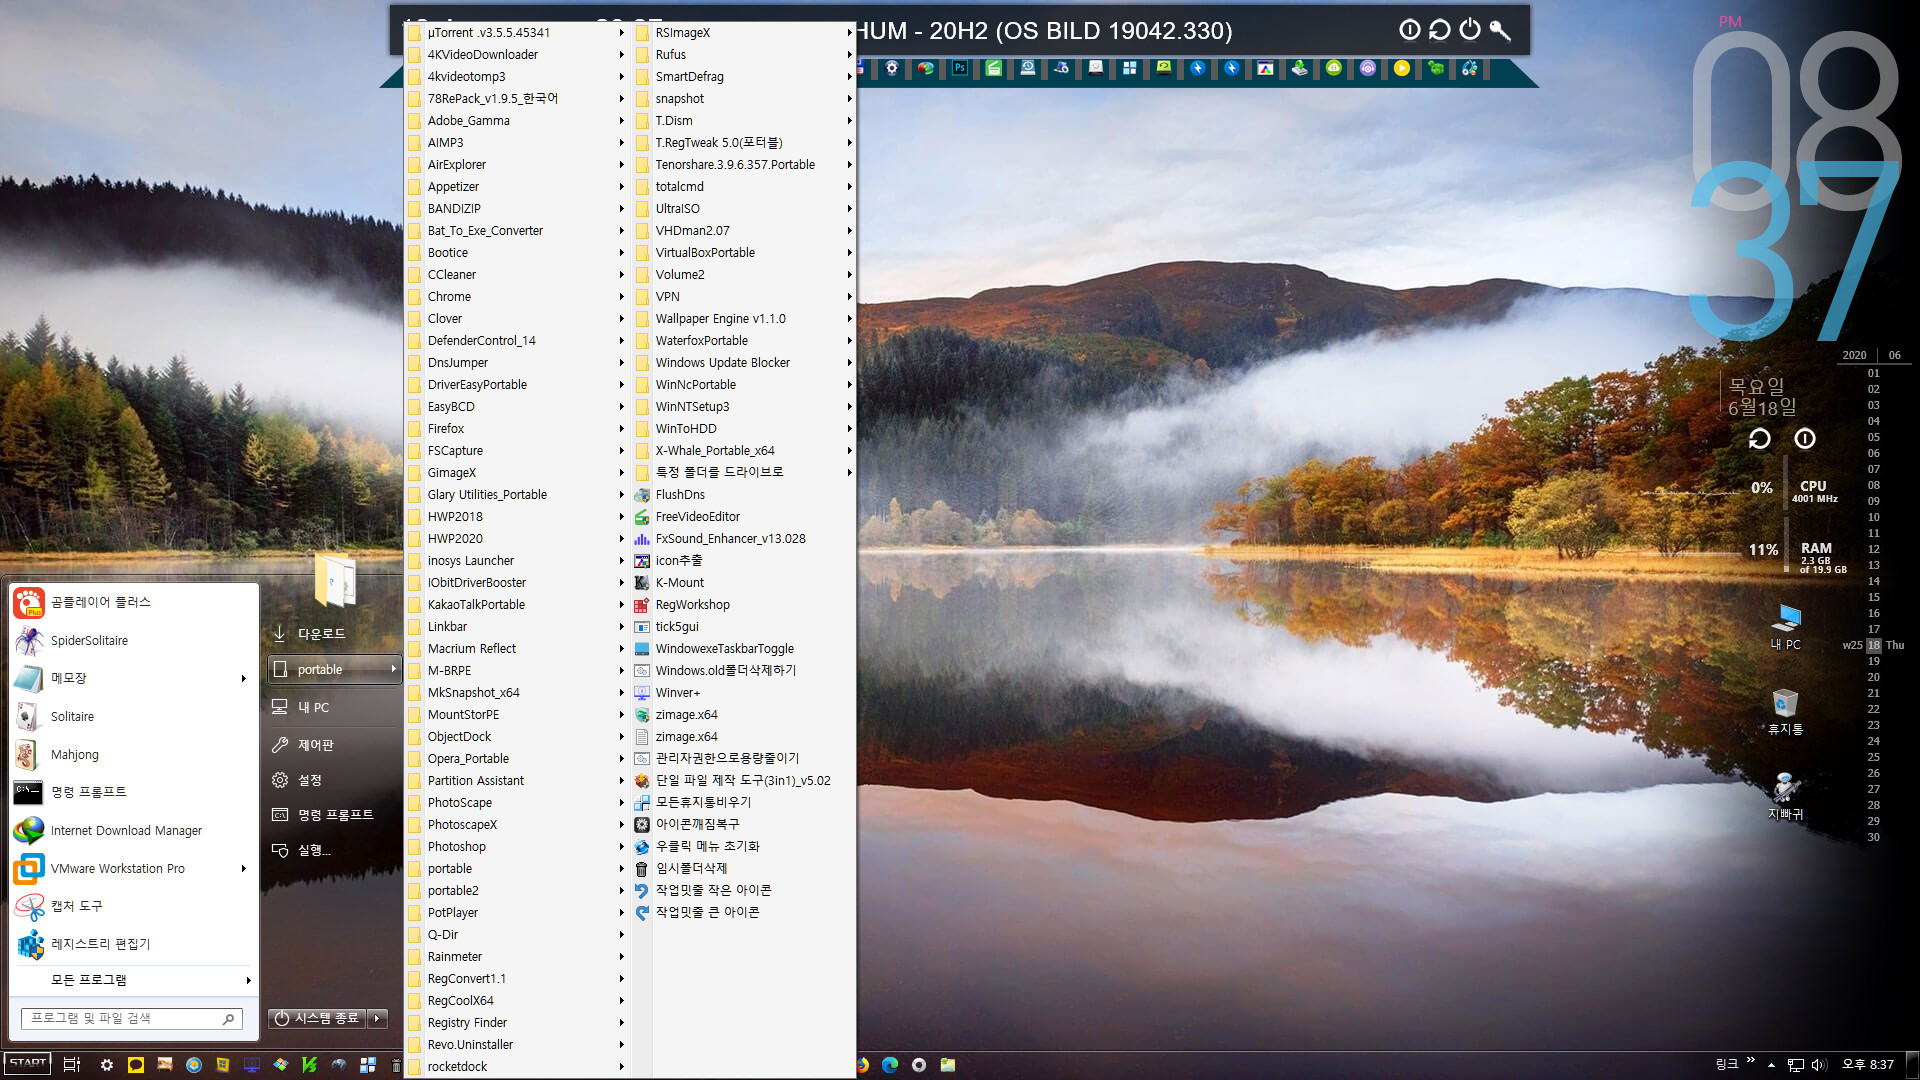
Task: Expand the Chrome folder submenu arrow
Action: point(621,297)
